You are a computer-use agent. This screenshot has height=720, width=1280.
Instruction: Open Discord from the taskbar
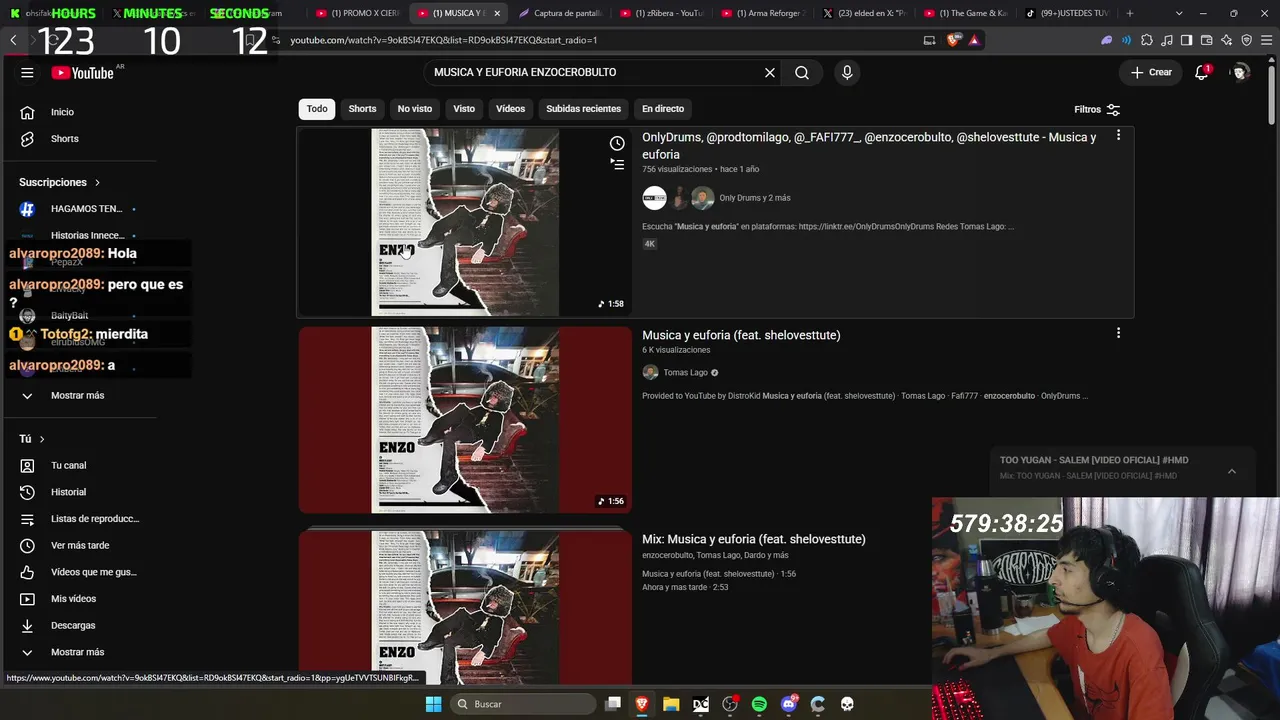pyautogui.click(x=789, y=704)
